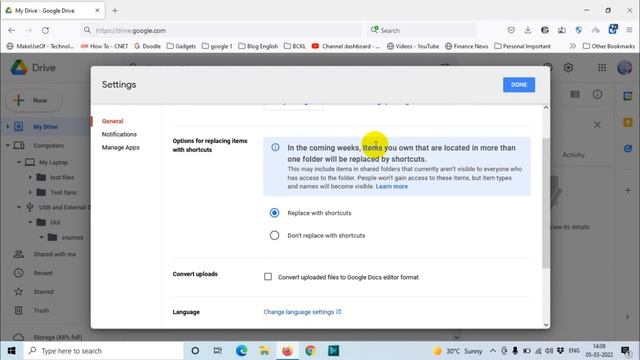
Task: Expand Test Sync folder arrow
Action: tap(30, 192)
